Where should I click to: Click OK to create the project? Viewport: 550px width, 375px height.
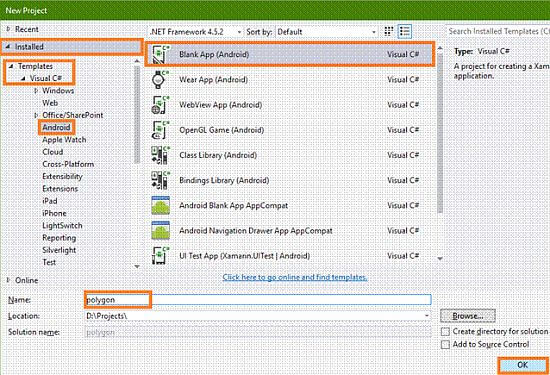(x=523, y=365)
